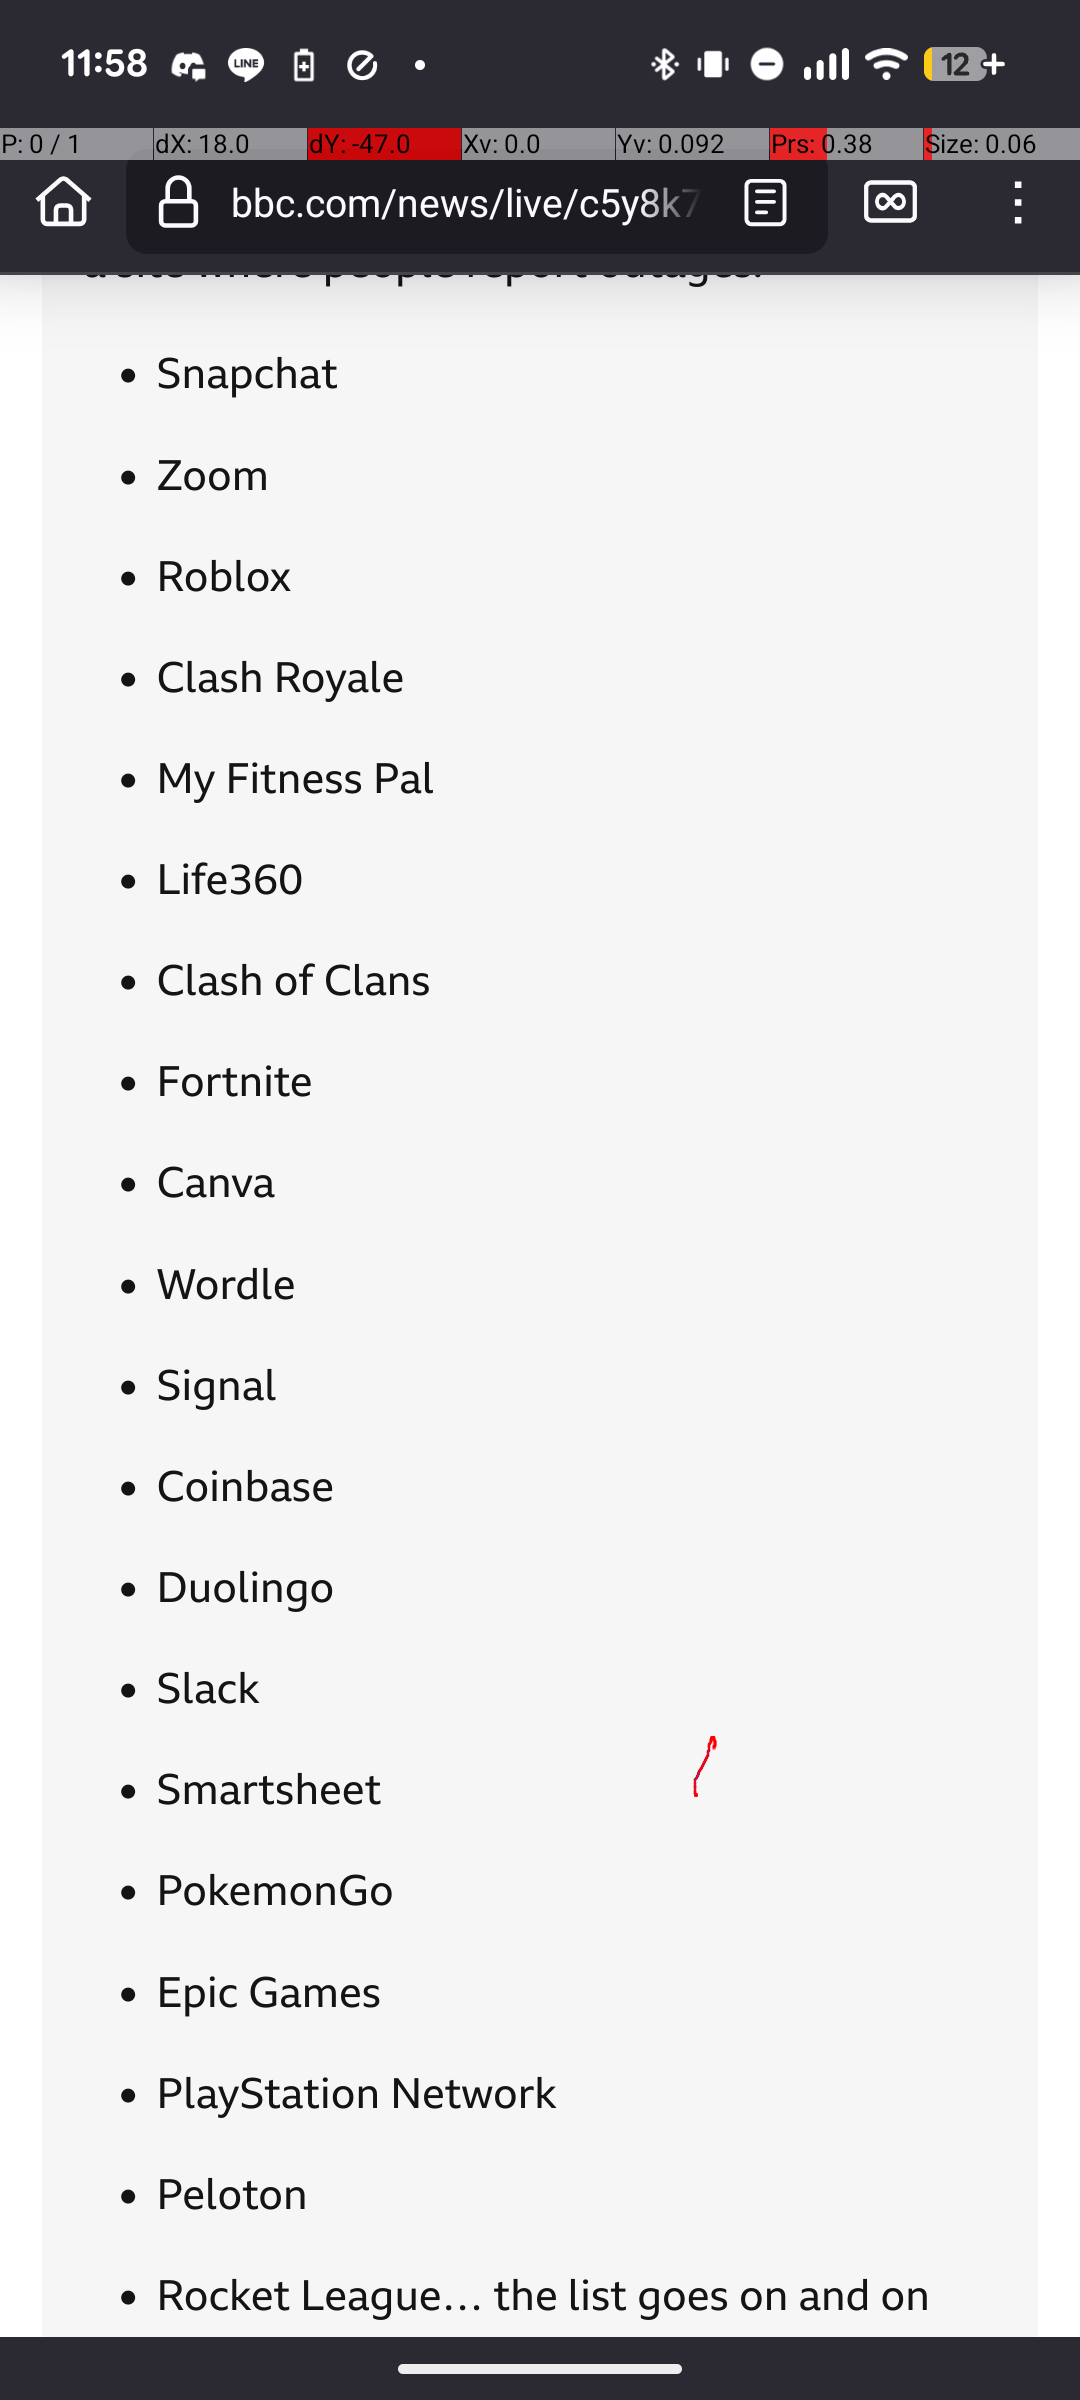Tap the Snapchat list item
Image resolution: width=1080 pixels, height=2400 pixels.
(x=247, y=375)
